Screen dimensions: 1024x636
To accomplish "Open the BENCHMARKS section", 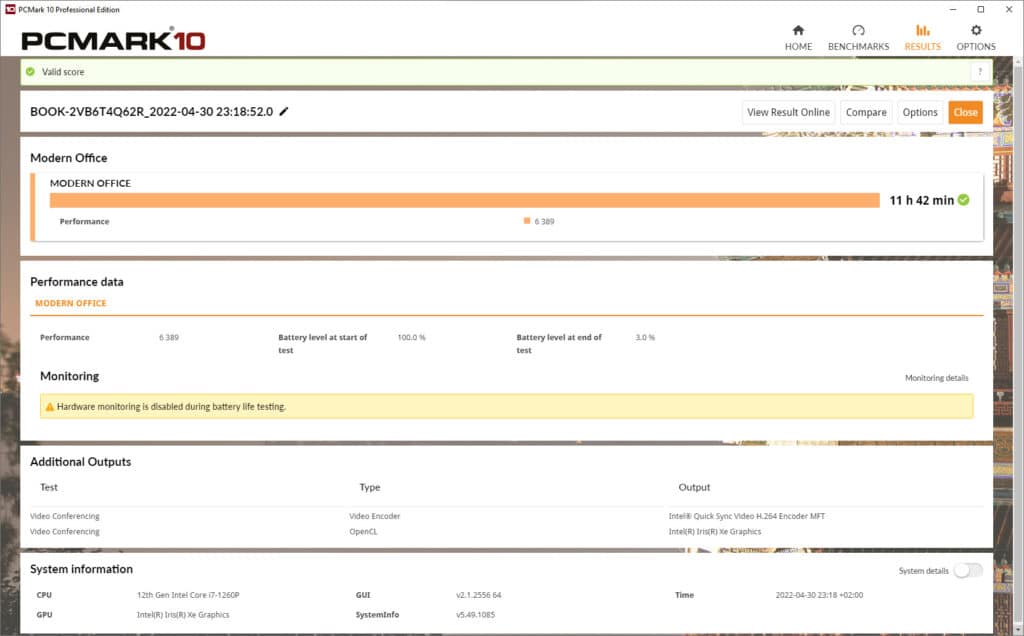I will (x=858, y=38).
